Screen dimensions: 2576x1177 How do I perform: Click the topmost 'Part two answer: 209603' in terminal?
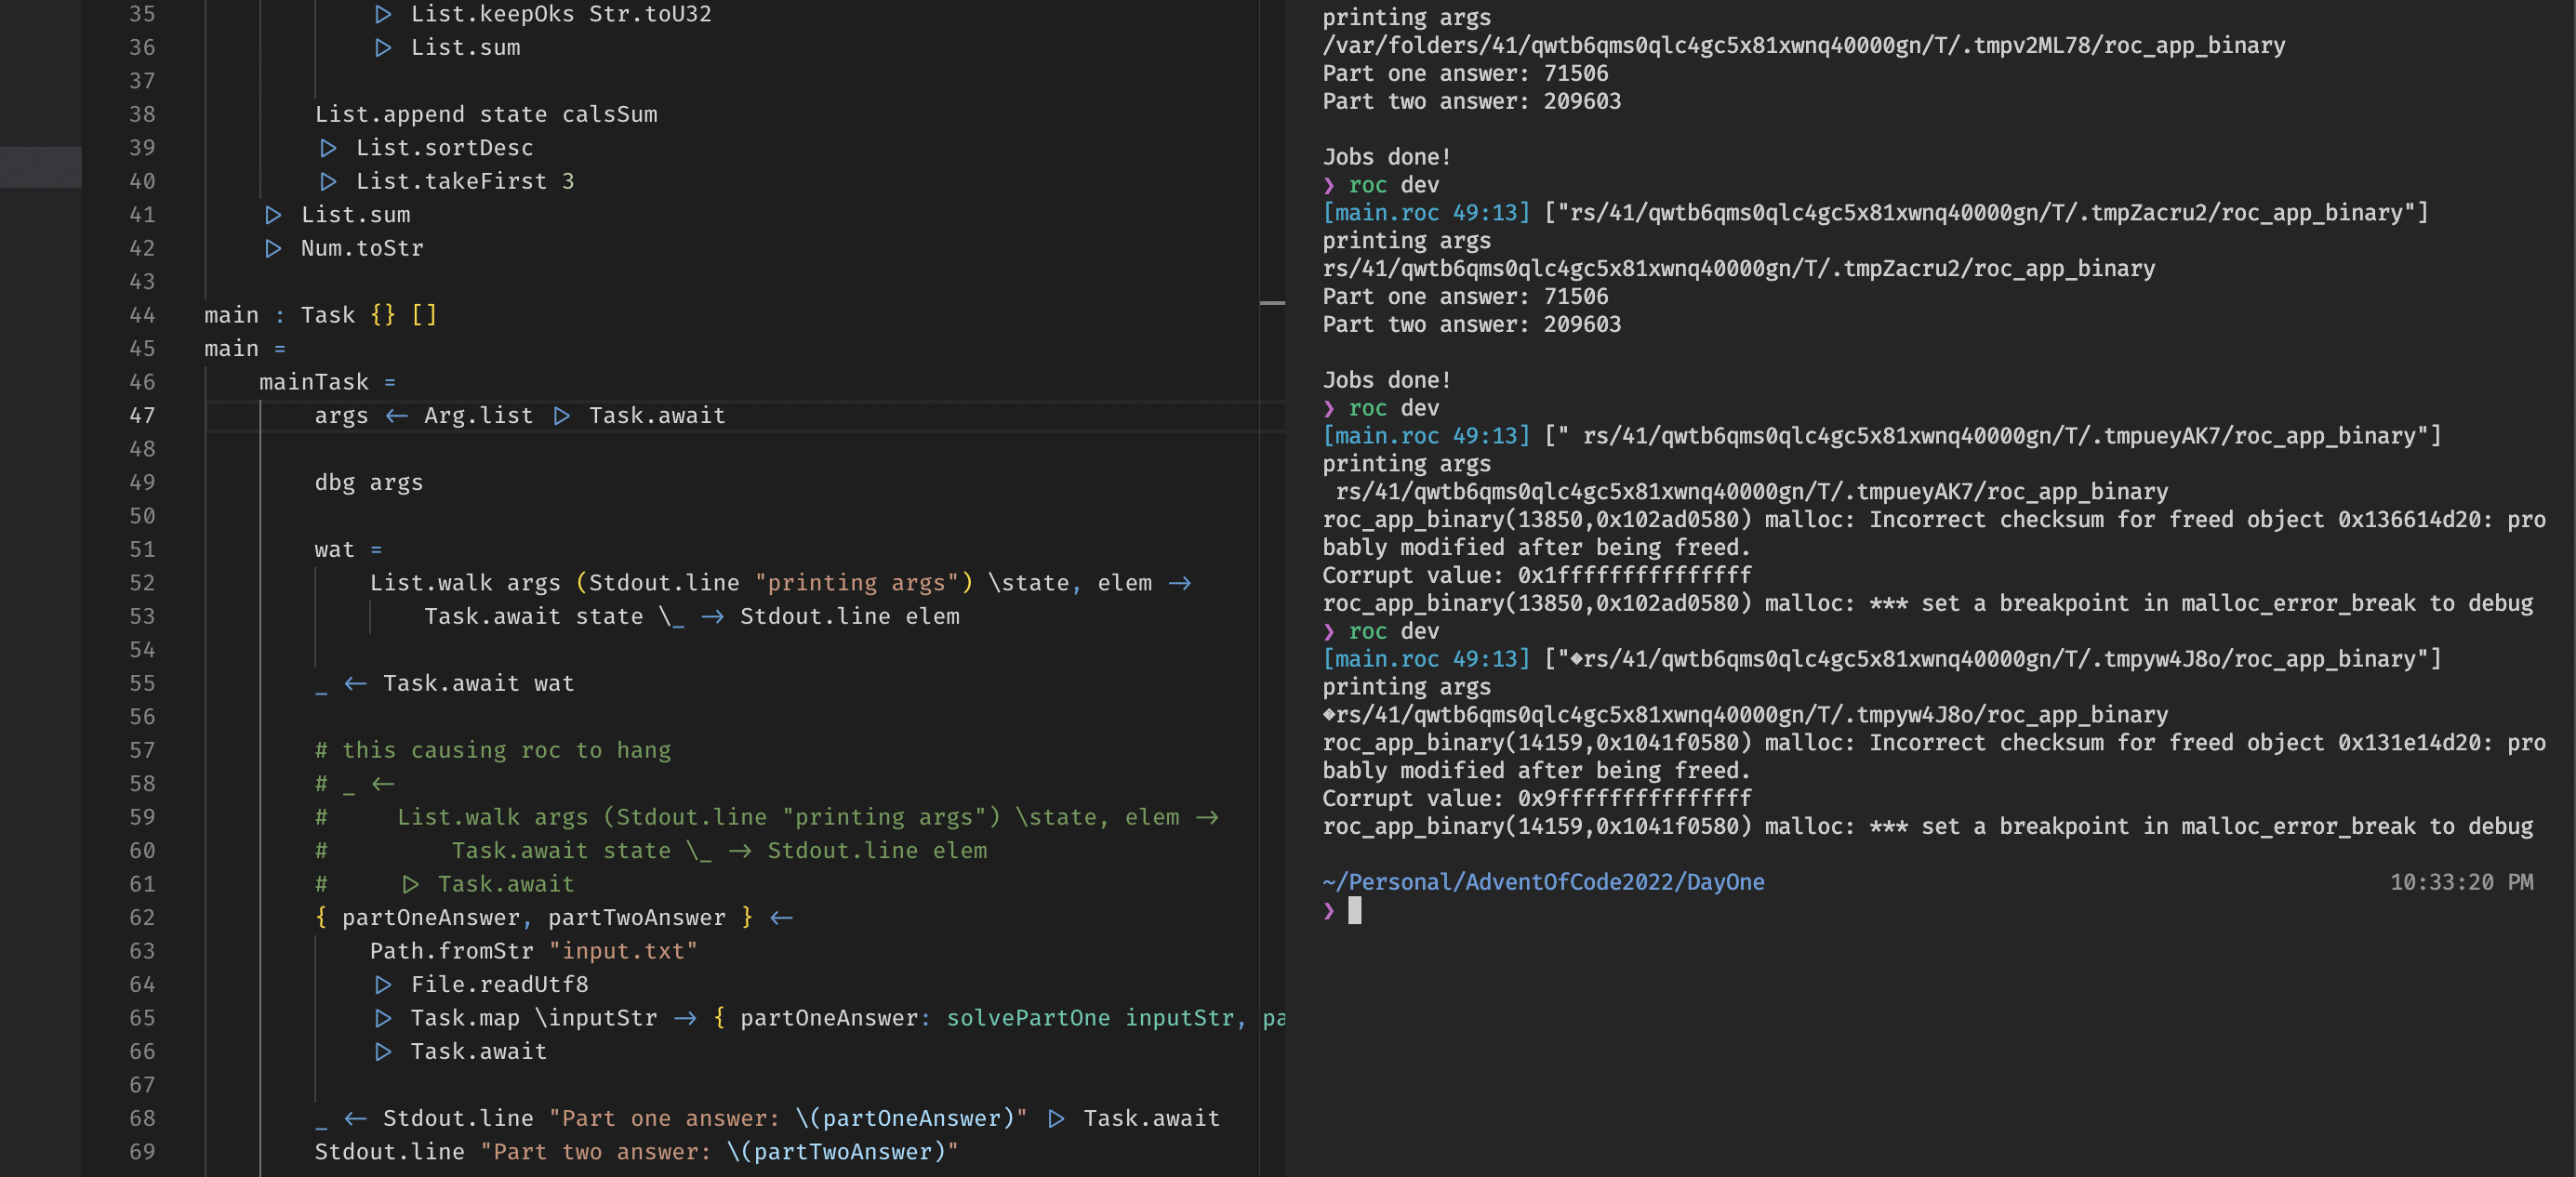click(1471, 101)
